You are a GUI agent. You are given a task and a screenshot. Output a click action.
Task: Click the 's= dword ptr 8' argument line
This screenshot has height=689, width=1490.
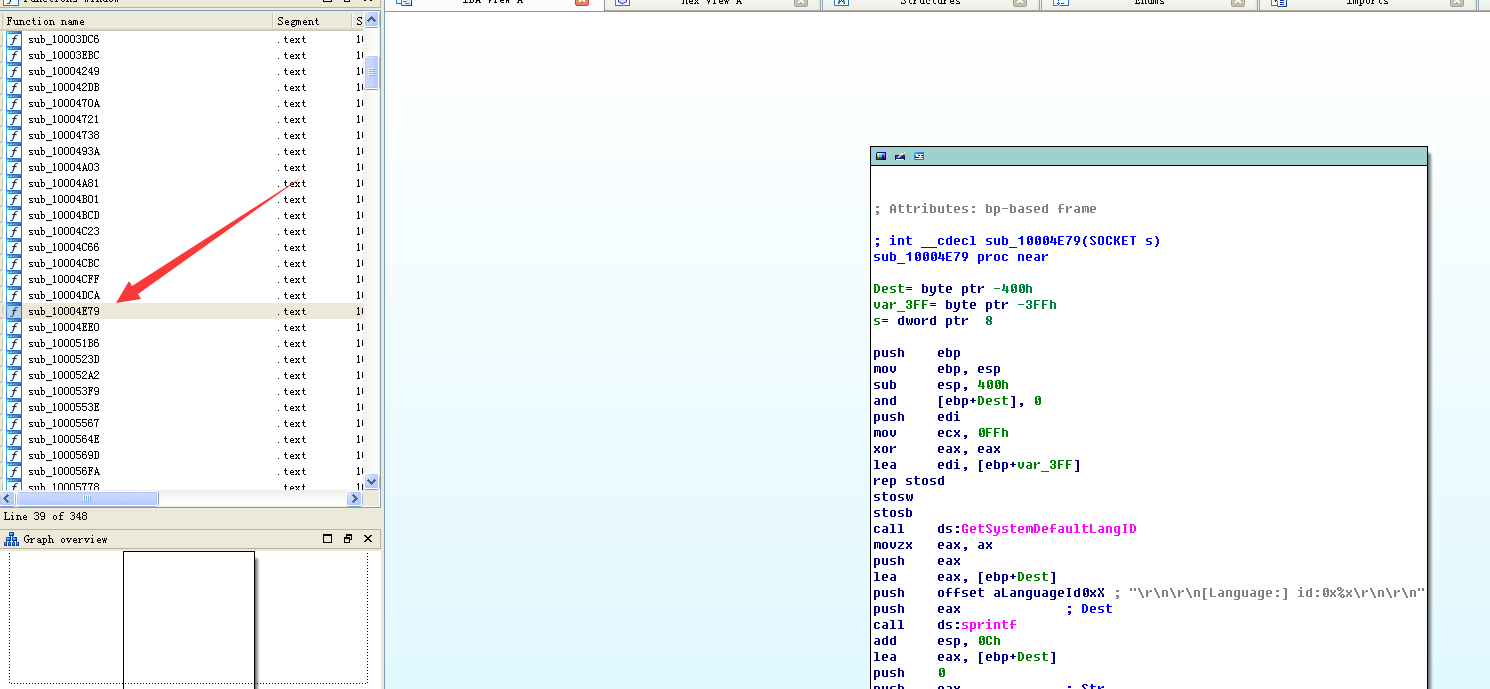tap(933, 321)
